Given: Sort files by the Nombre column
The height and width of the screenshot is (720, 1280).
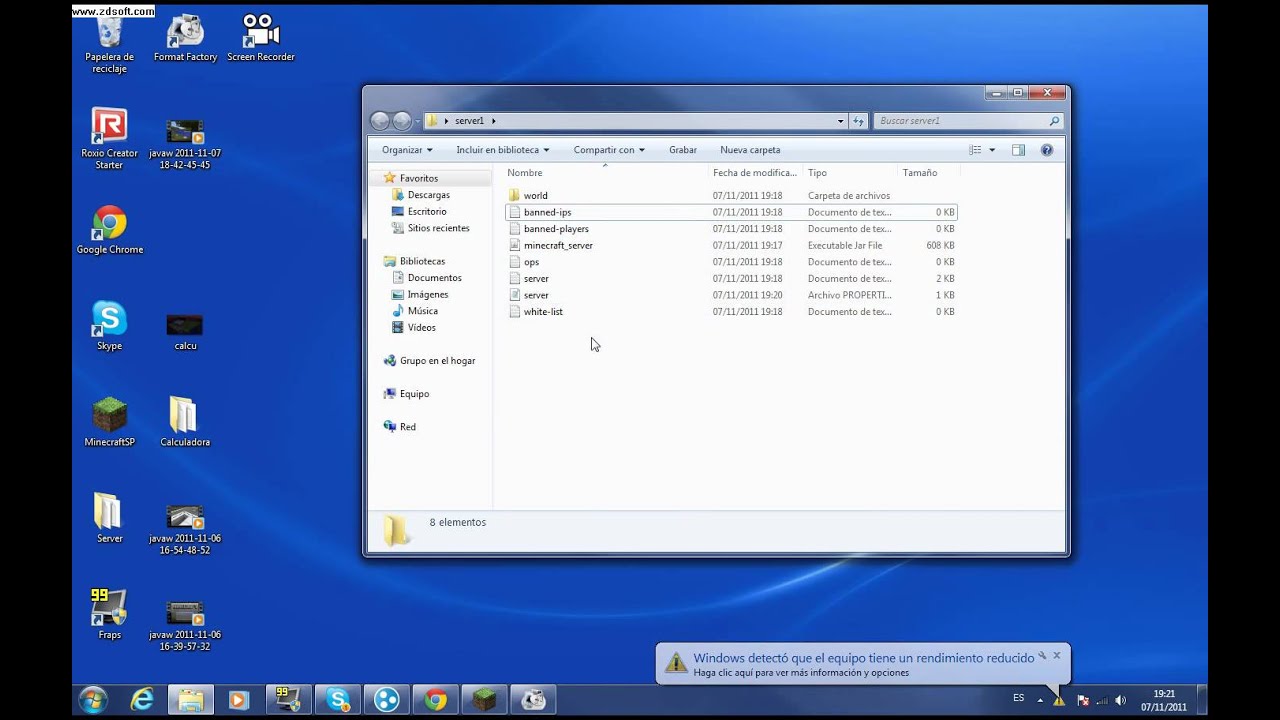Looking at the screenshot, I should coord(605,173).
